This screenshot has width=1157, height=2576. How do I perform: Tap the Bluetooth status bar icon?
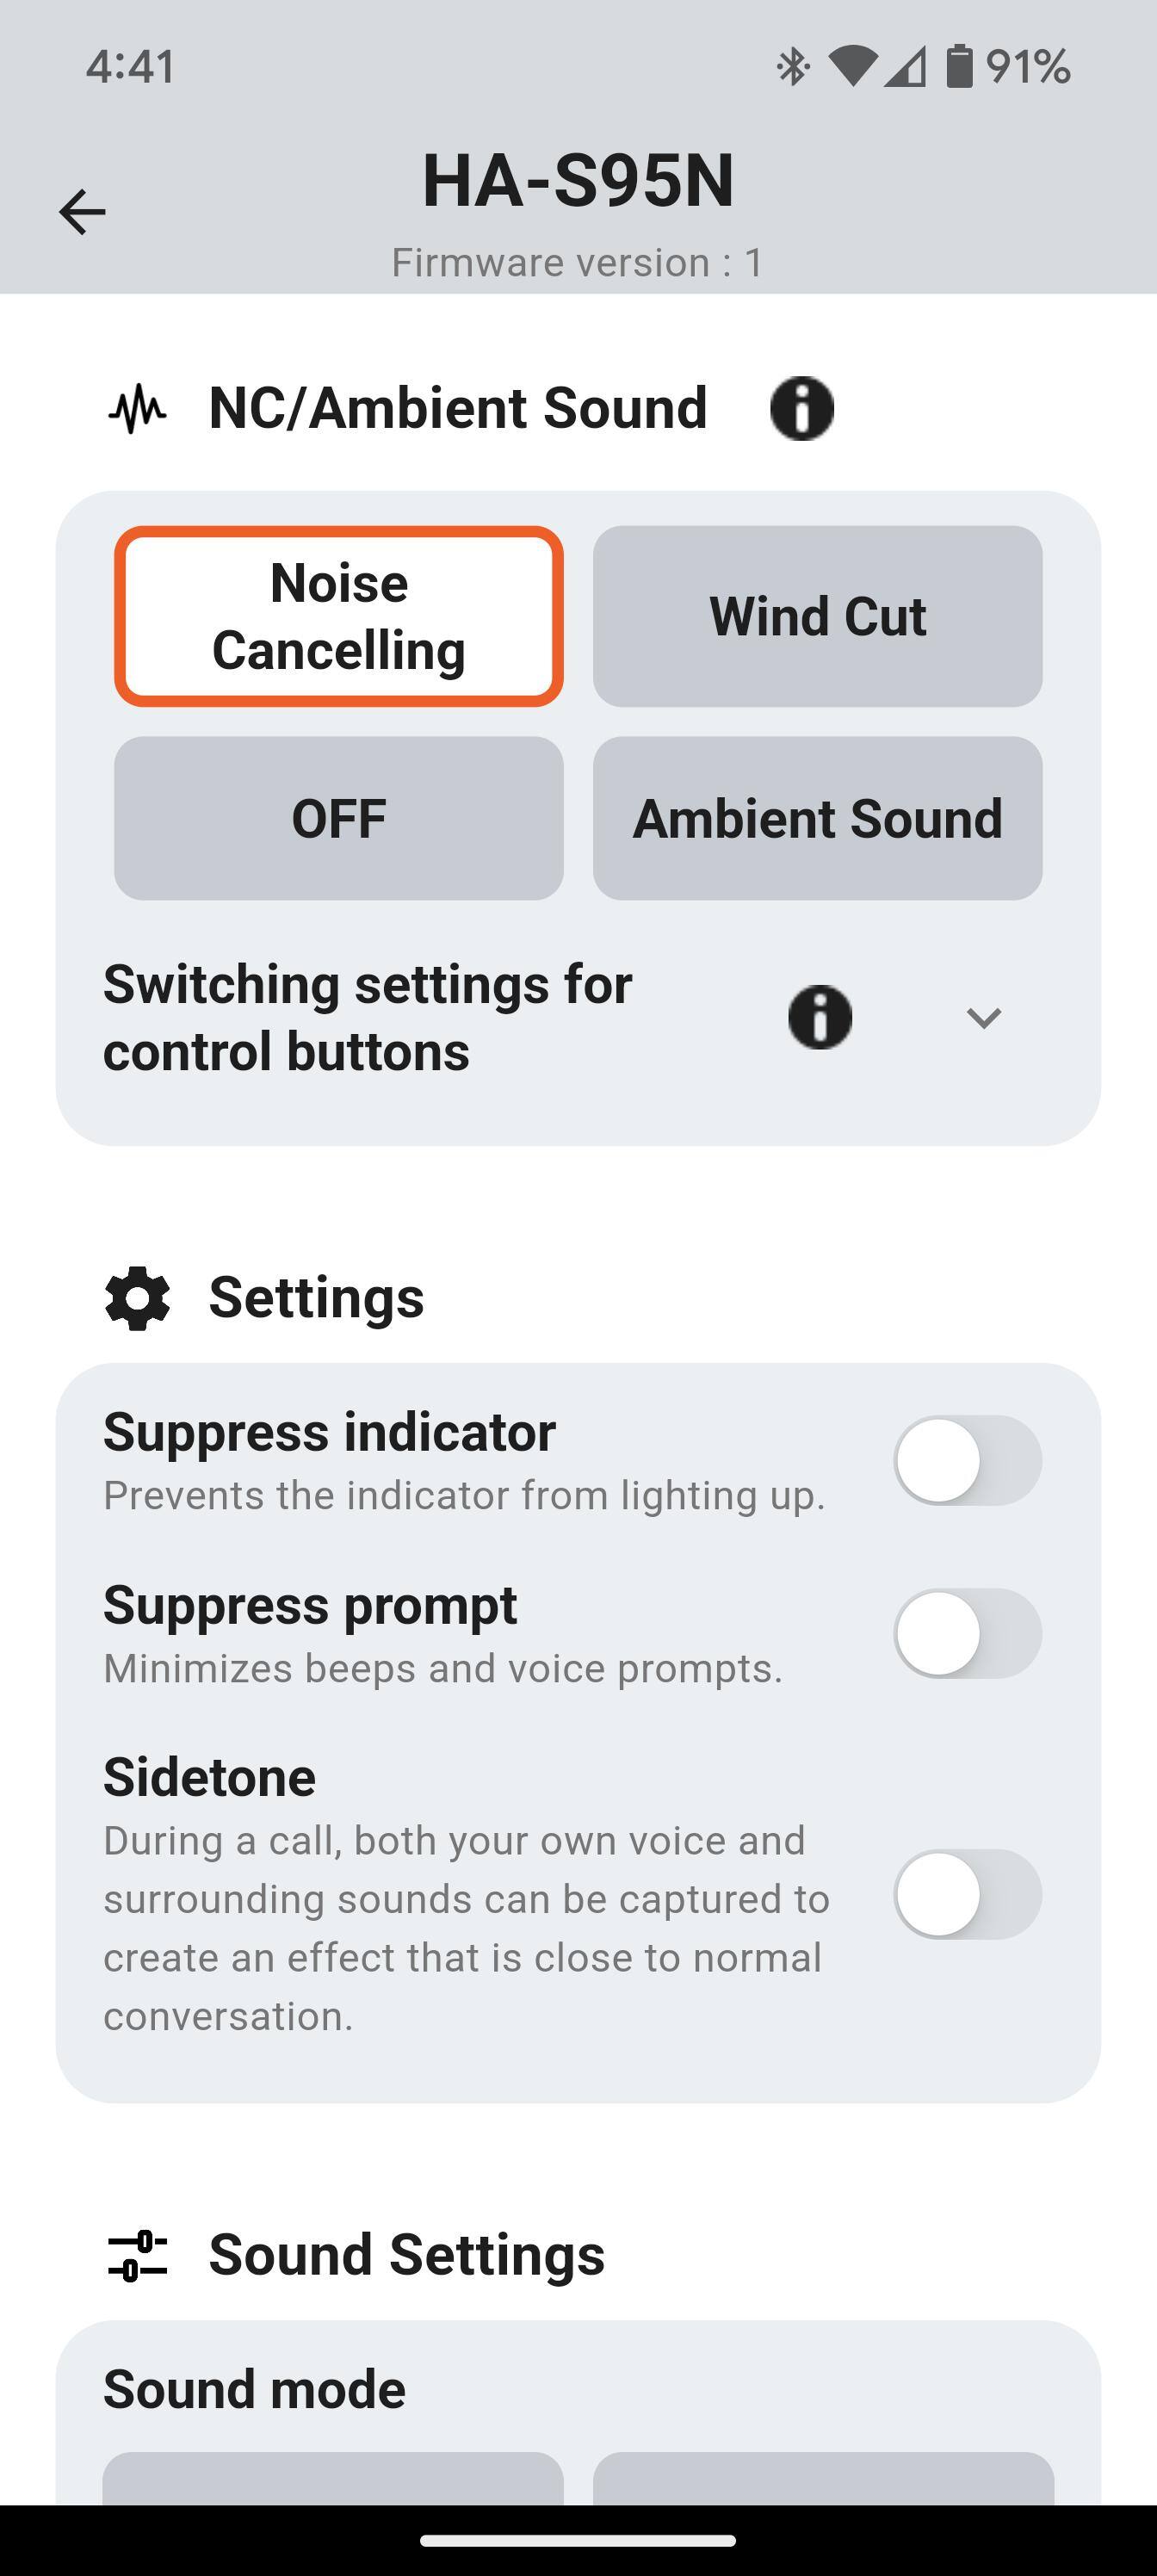tap(792, 67)
